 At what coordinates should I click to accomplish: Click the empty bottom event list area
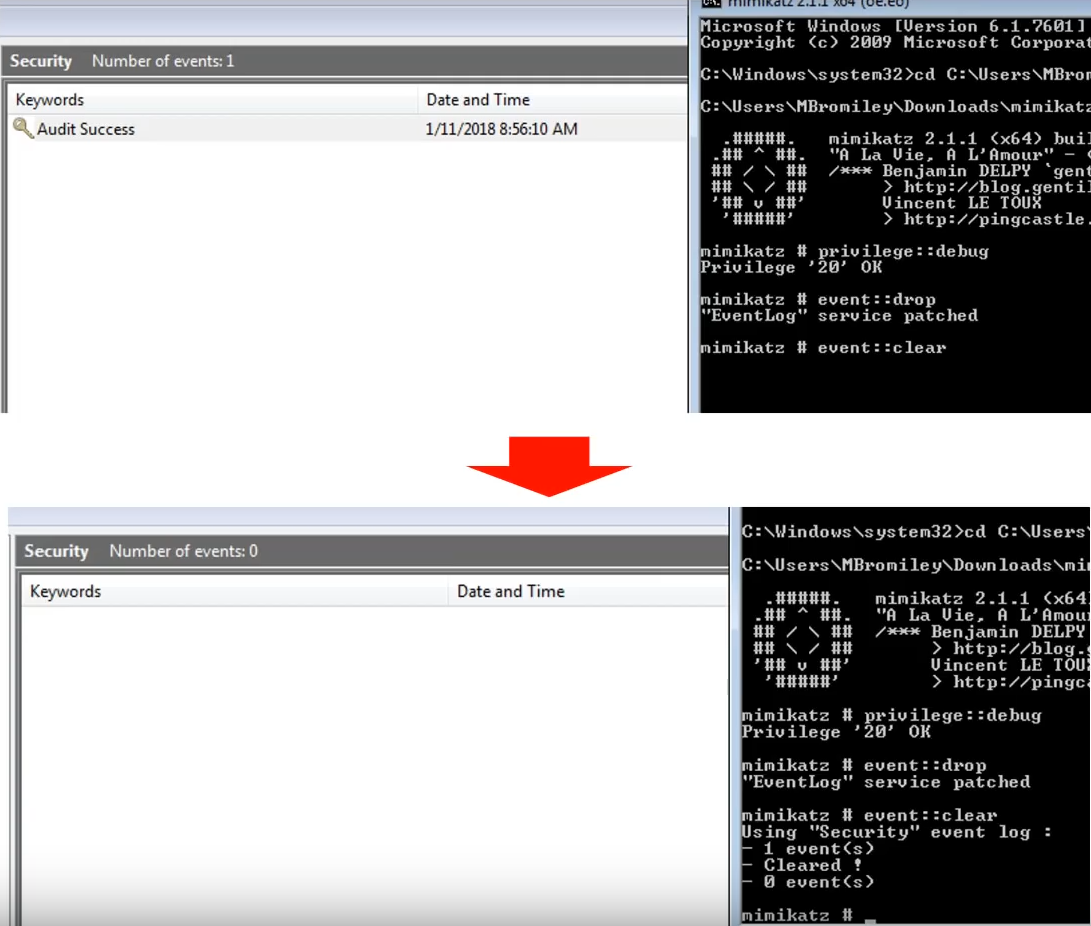pos(374,765)
